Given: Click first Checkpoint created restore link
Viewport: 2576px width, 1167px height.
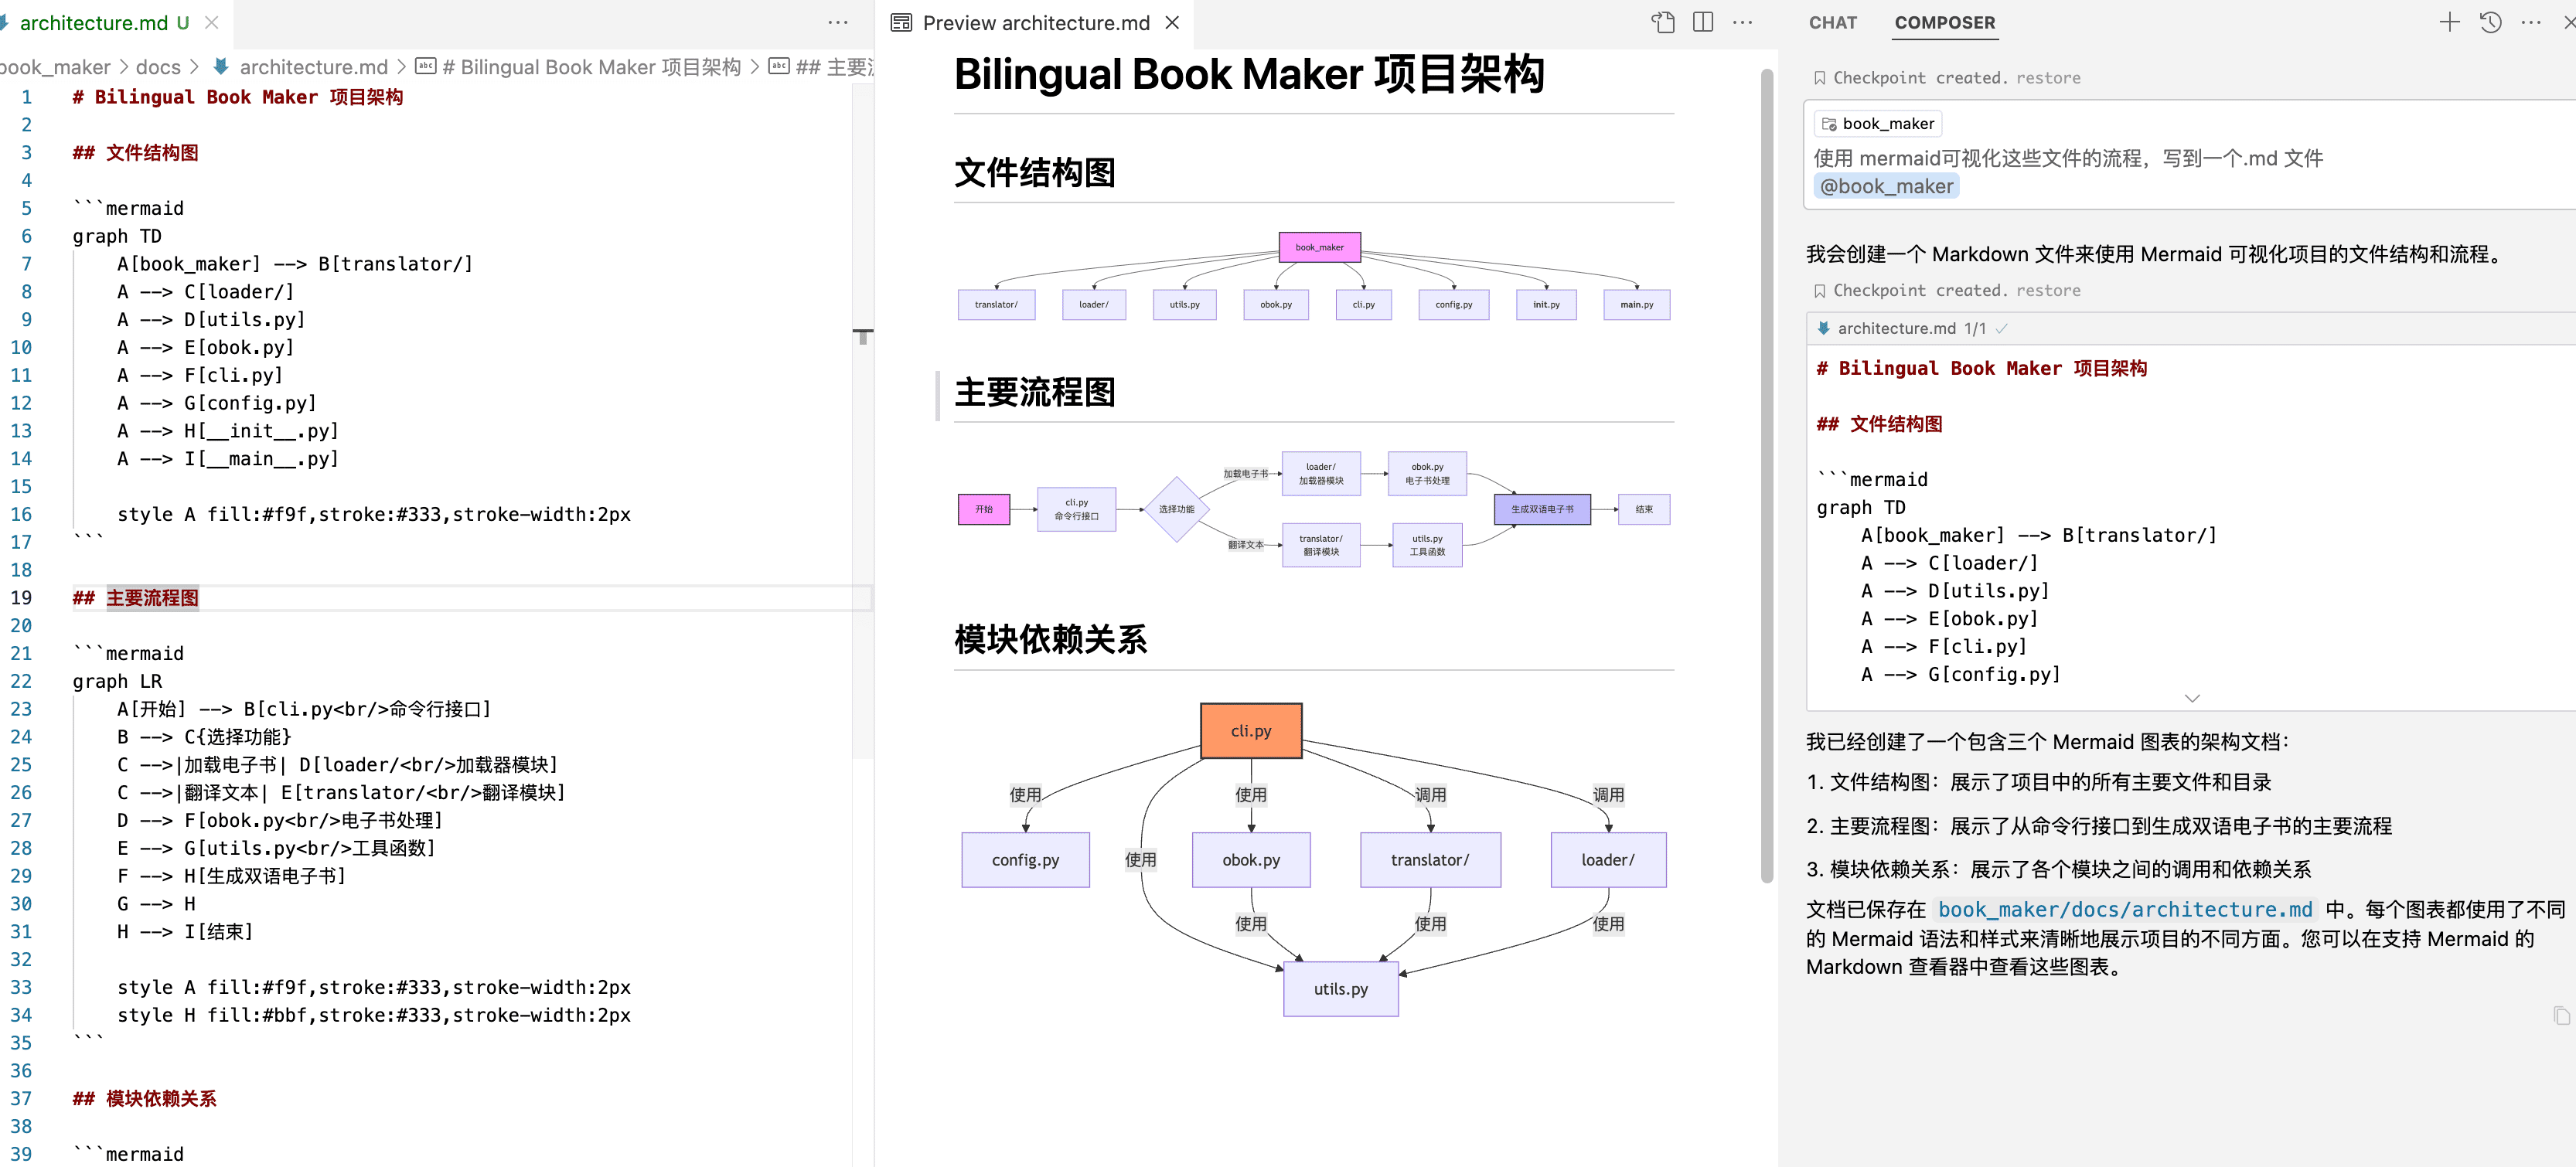Looking at the screenshot, I should pyautogui.click(x=2047, y=78).
